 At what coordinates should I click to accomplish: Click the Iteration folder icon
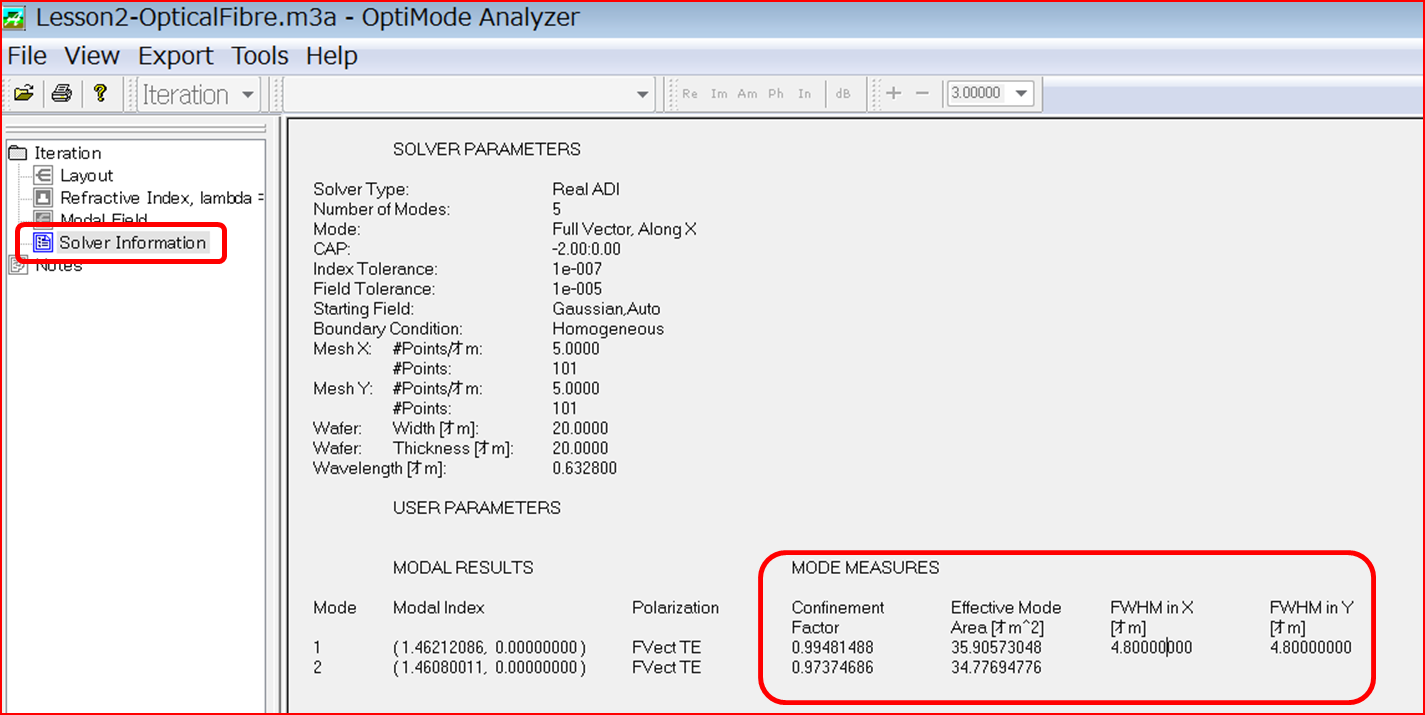click(x=19, y=152)
